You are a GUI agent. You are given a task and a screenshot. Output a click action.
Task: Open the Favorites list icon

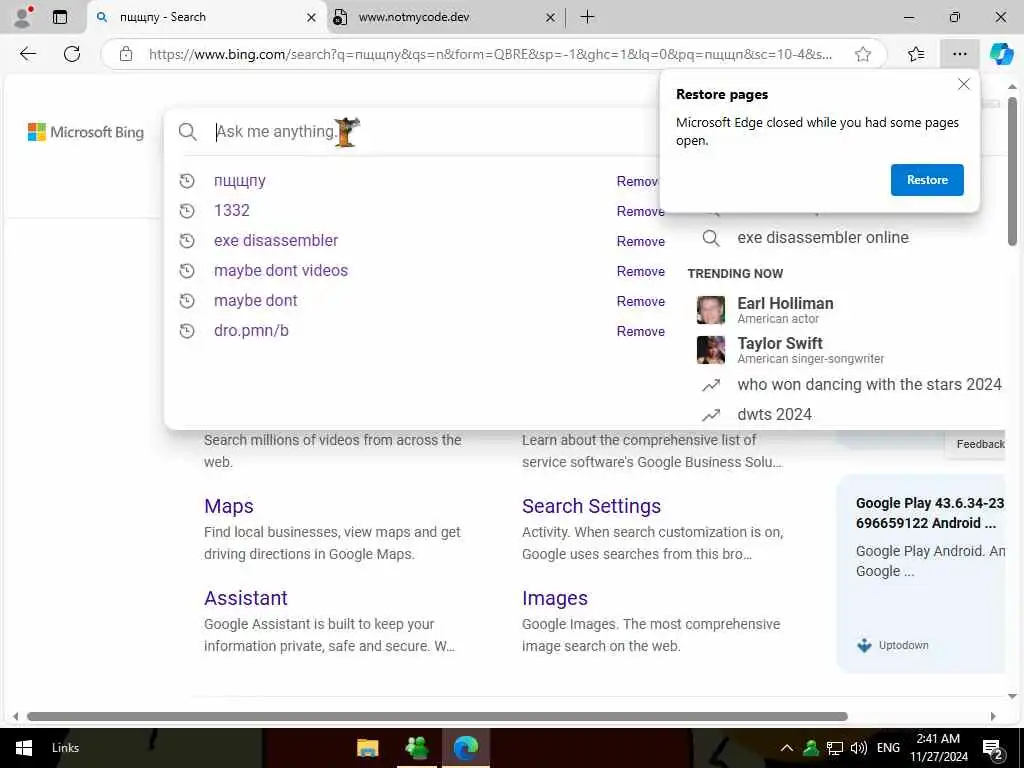pos(916,54)
